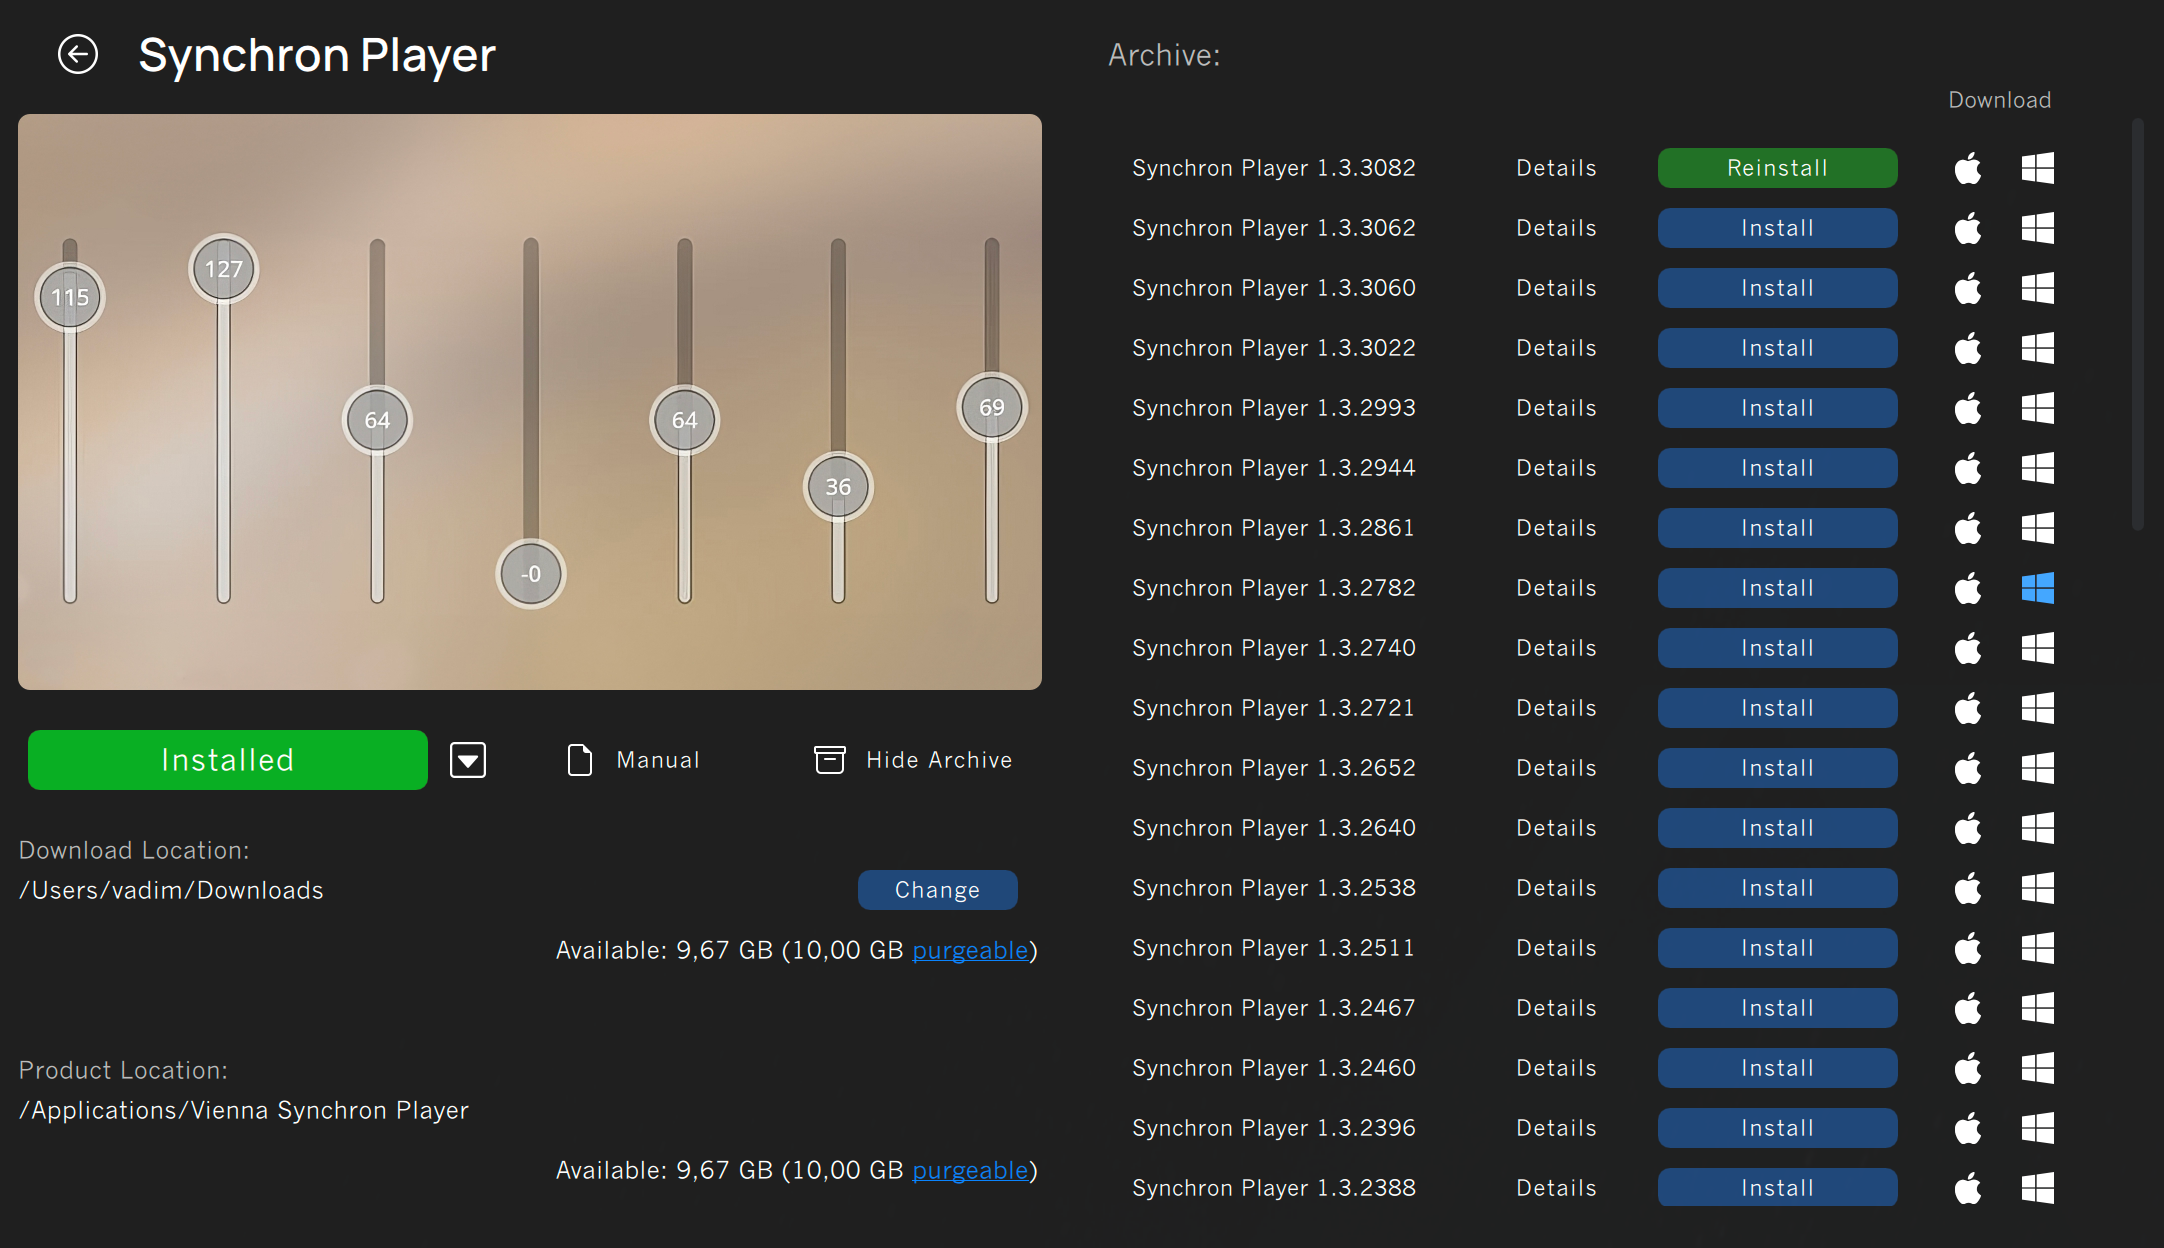Download Windows build of 1.3.2740
Screen dimensions: 2164x1248
2038,648
